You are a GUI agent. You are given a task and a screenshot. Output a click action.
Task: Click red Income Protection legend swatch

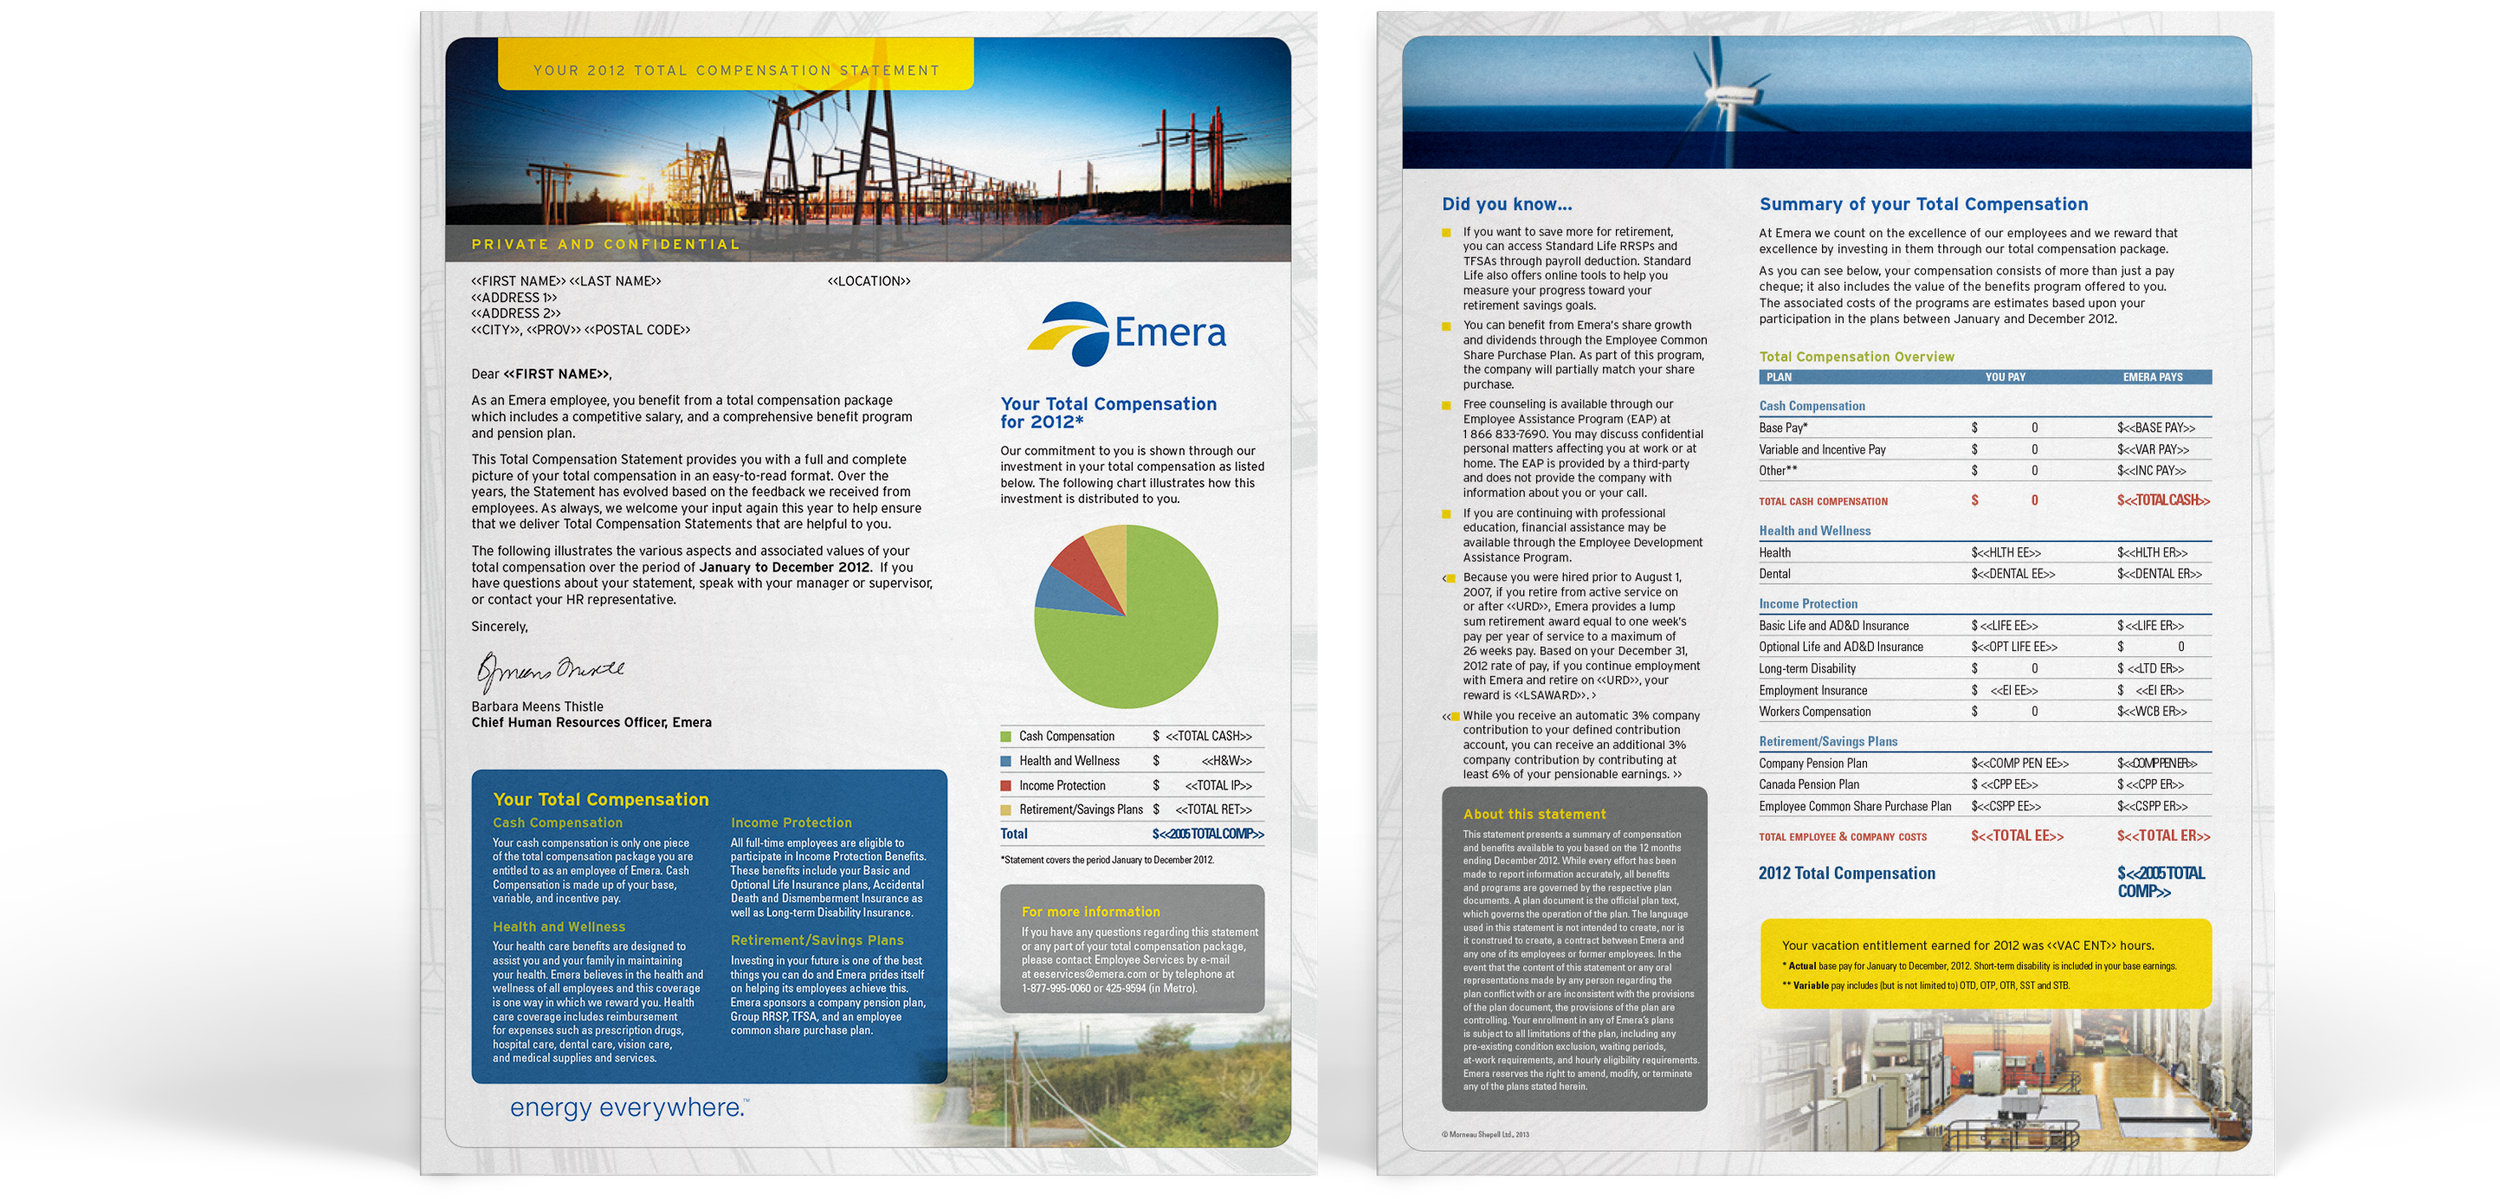(1006, 786)
